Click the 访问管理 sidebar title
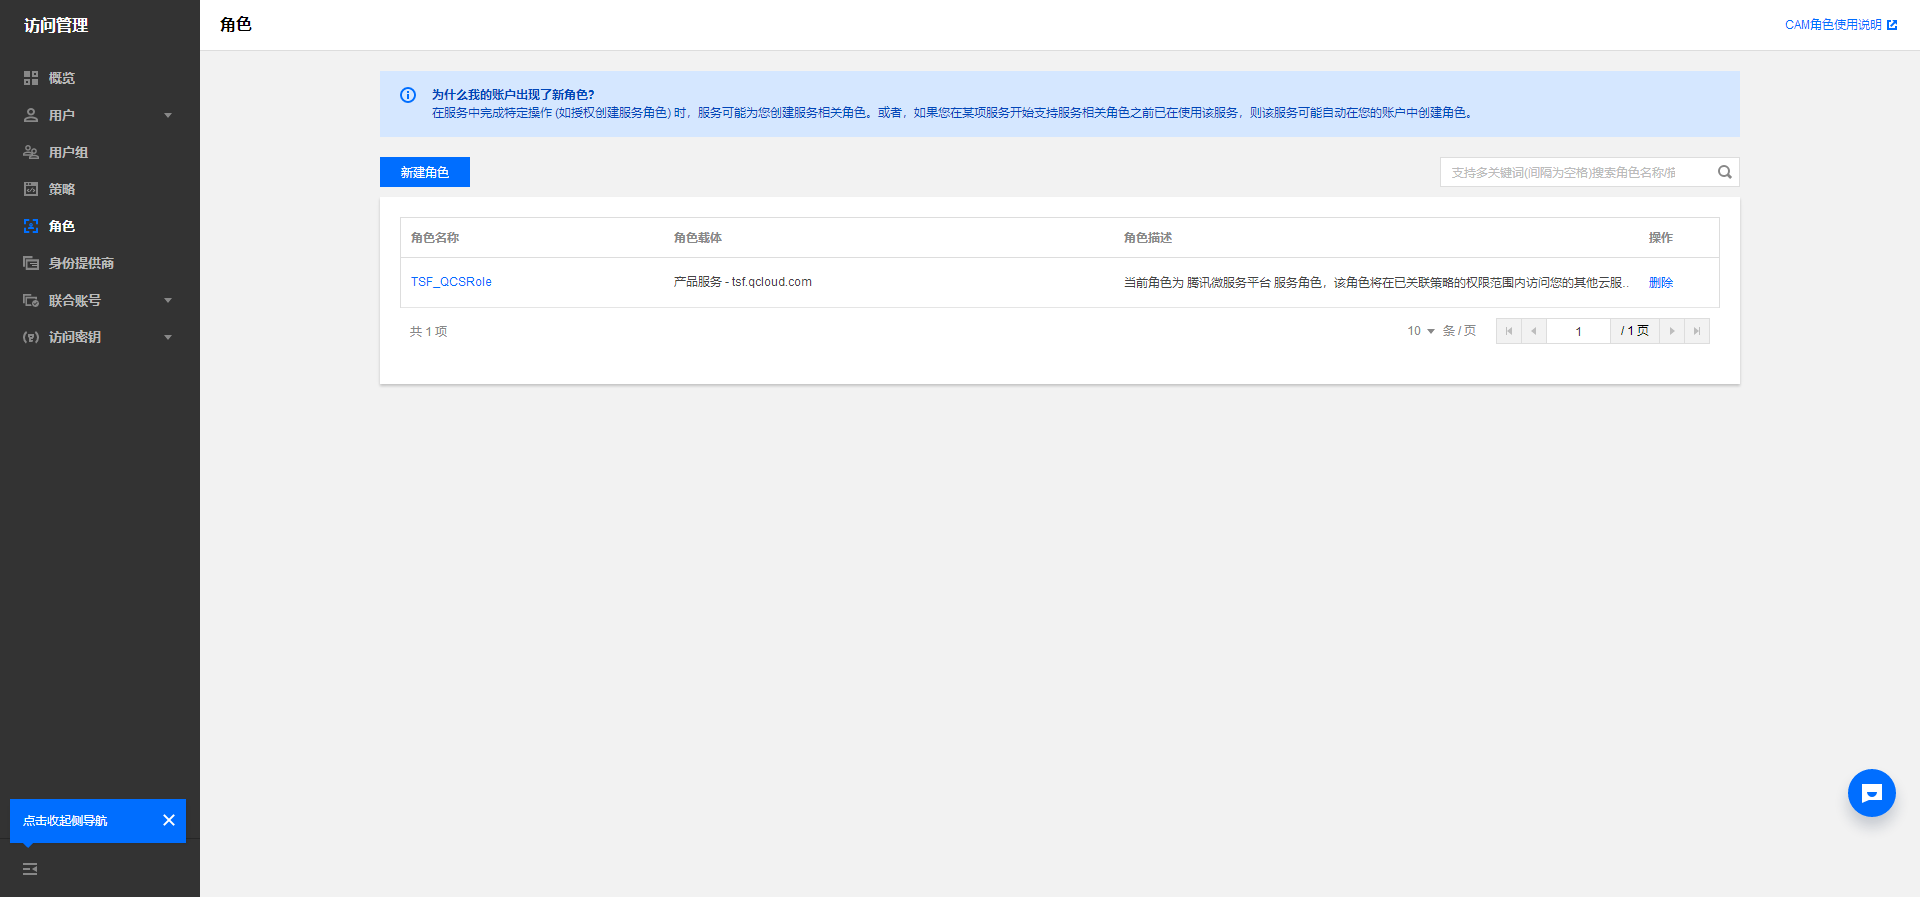The image size is (1920, 897). [x=56, y=25]
